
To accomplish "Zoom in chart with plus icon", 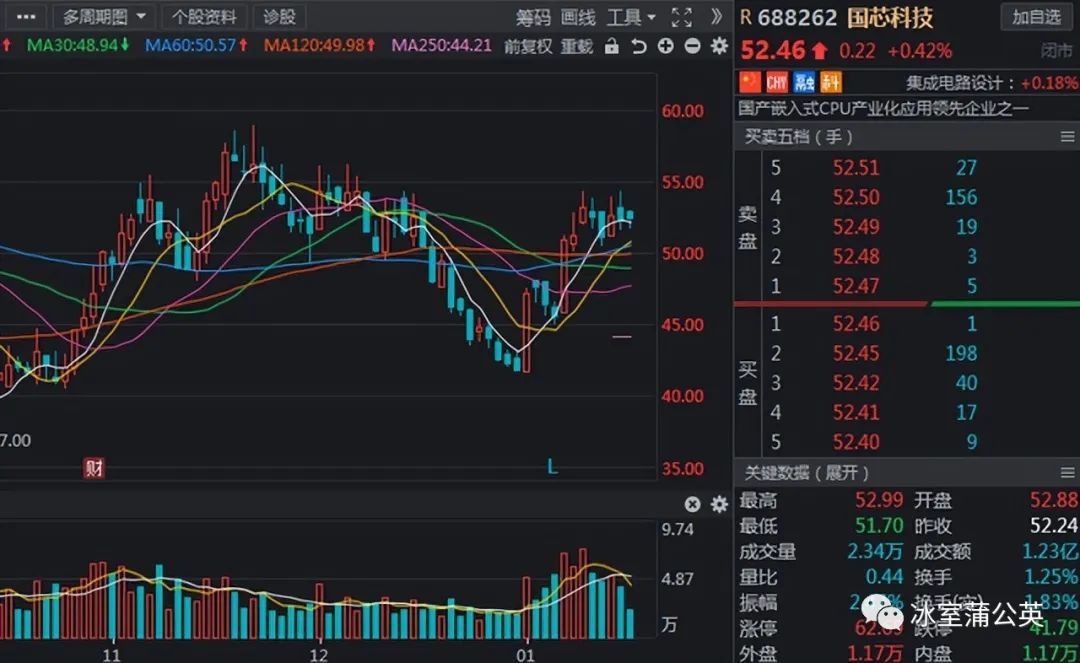I will pos(665,46).
